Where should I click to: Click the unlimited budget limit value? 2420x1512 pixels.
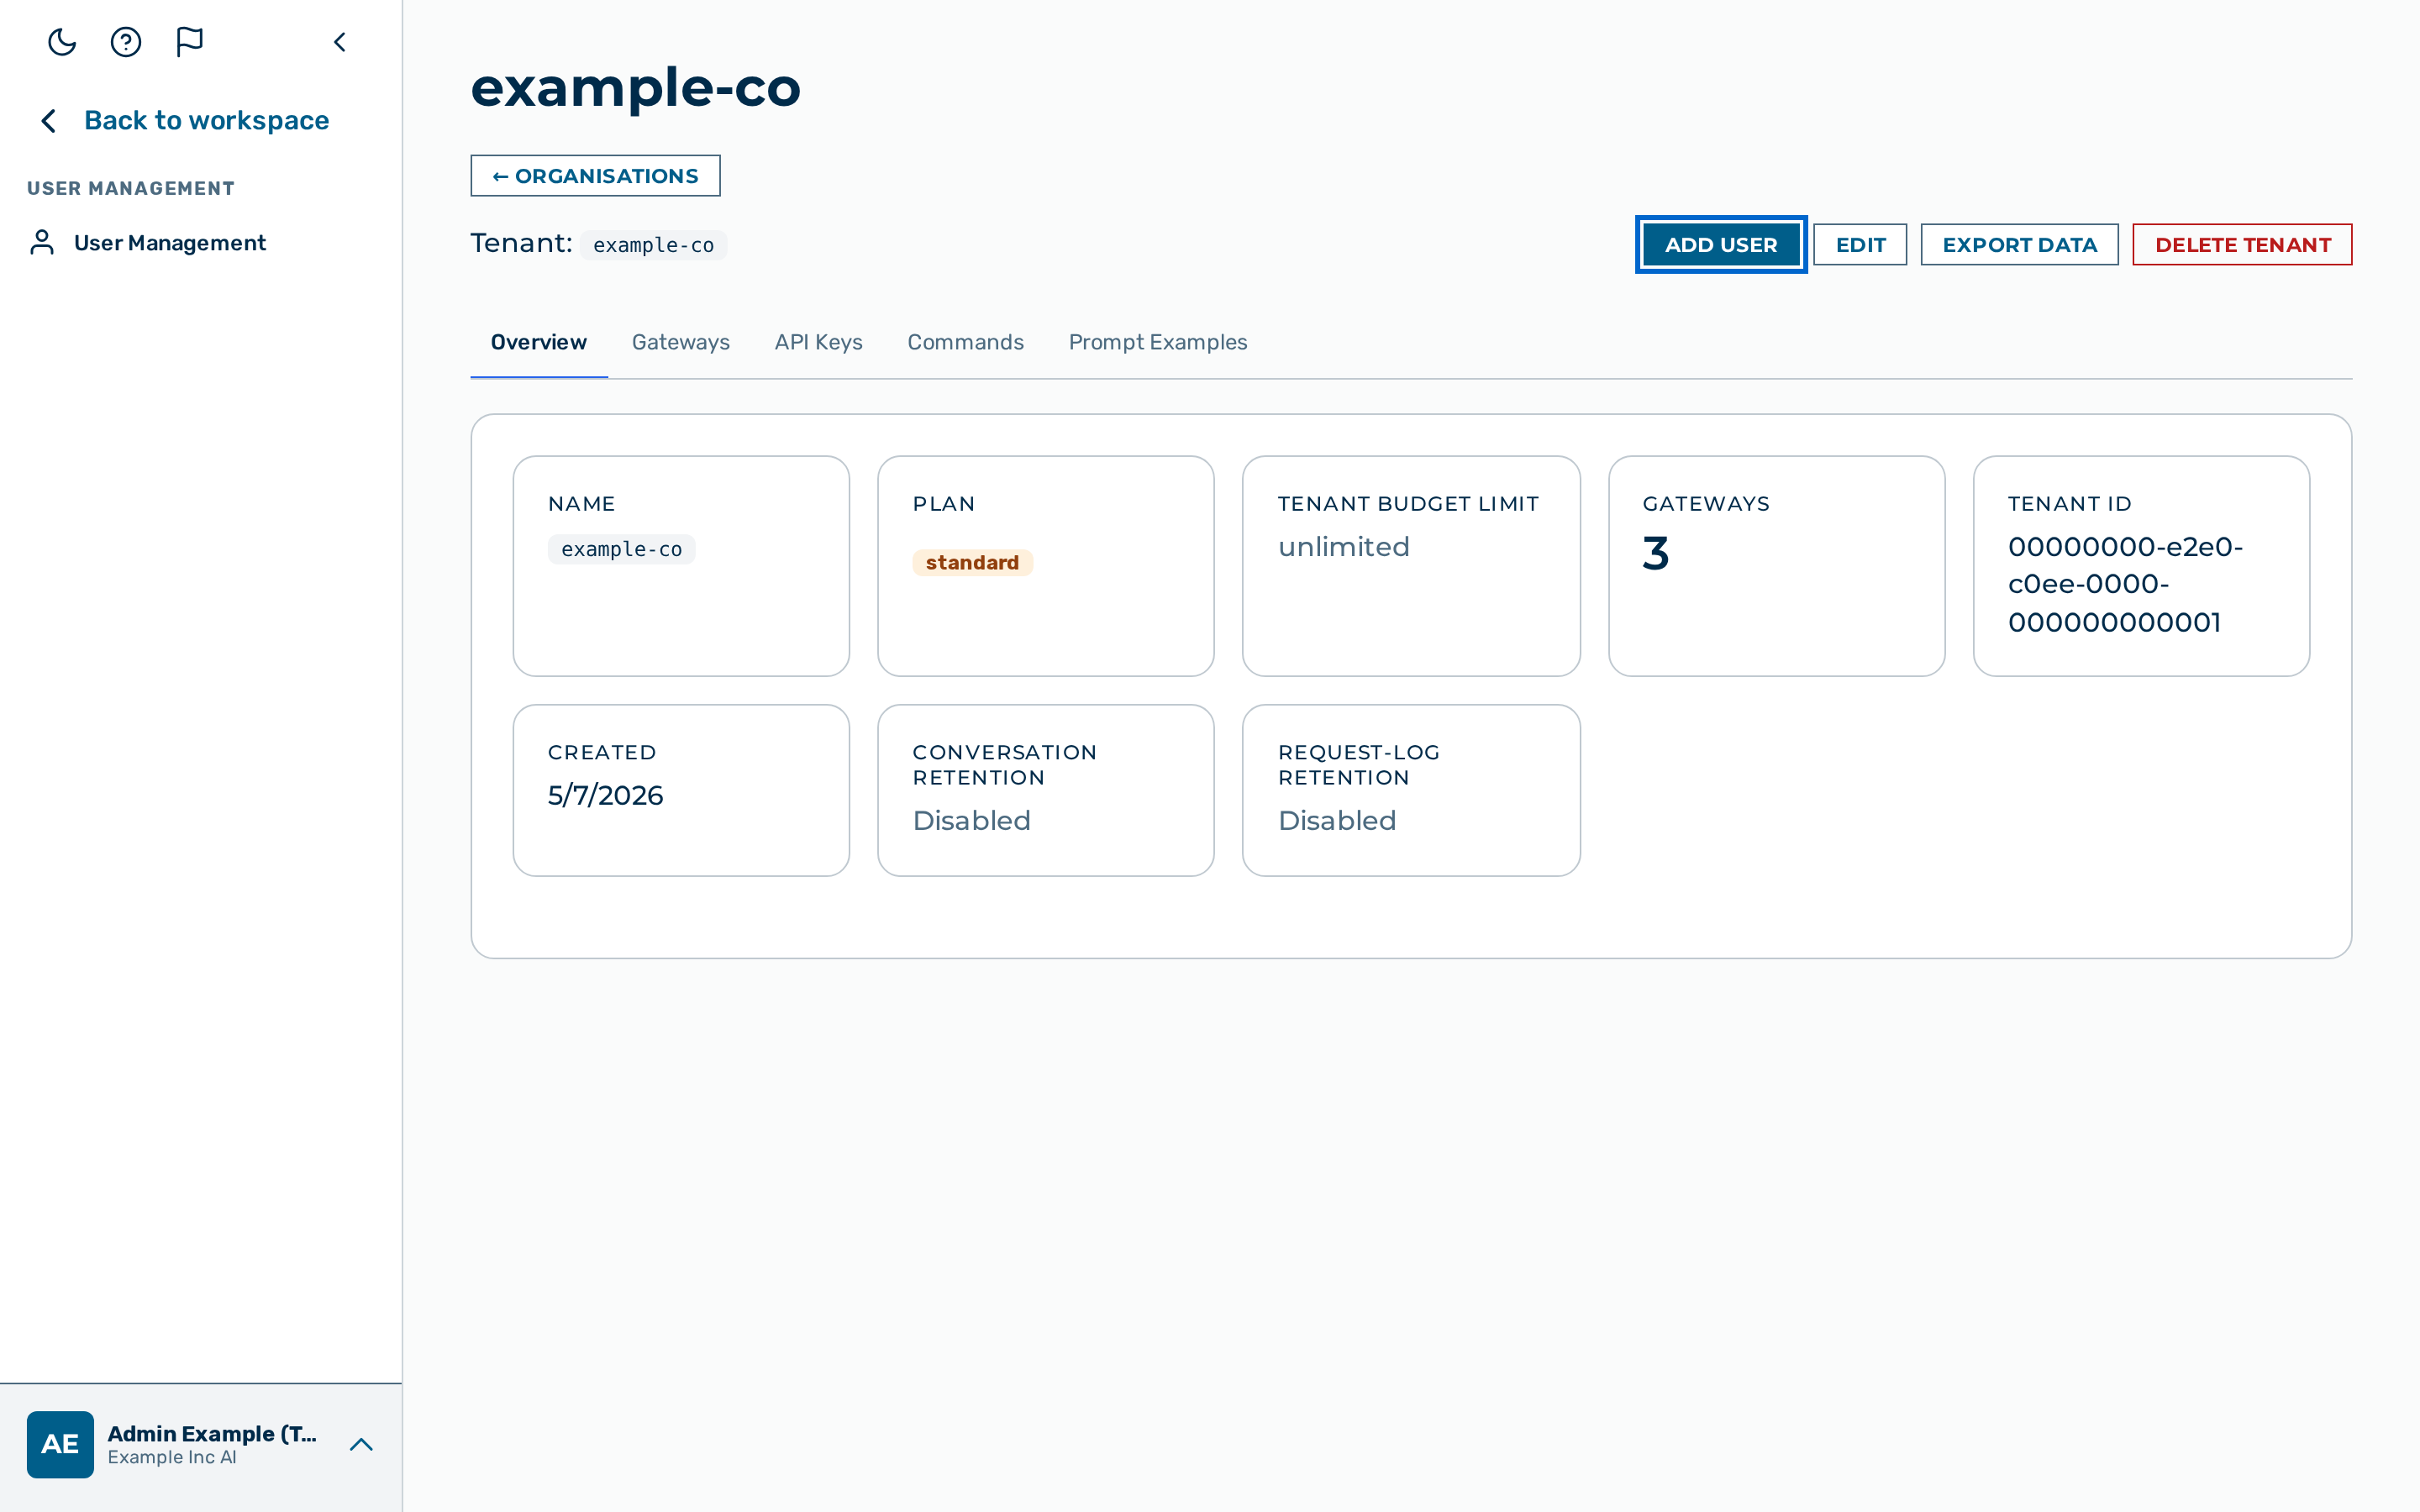click(x=1344, y=547)
